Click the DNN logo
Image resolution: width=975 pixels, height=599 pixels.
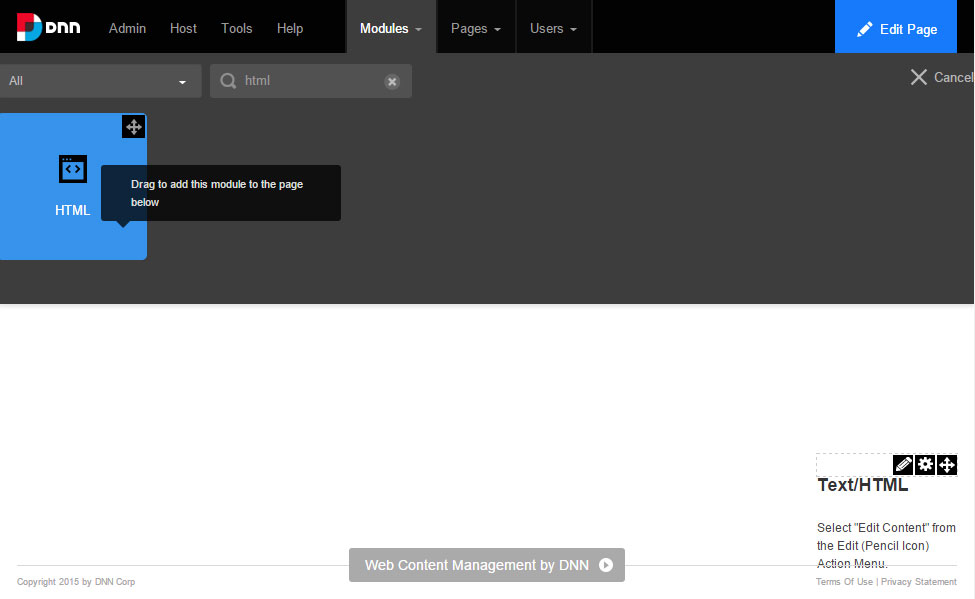click(x=49, y=27)
